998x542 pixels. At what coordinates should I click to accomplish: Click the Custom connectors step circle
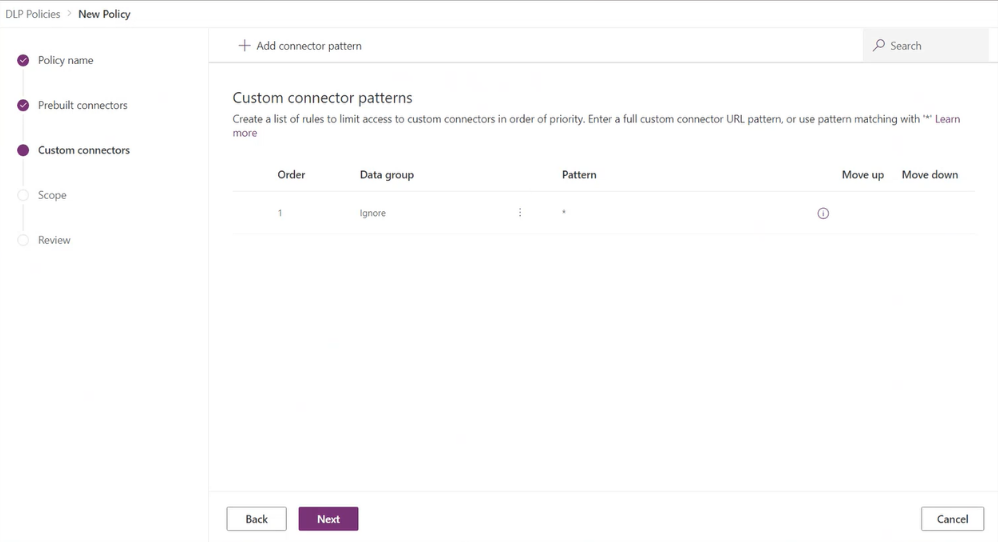(x=23, y=150)
